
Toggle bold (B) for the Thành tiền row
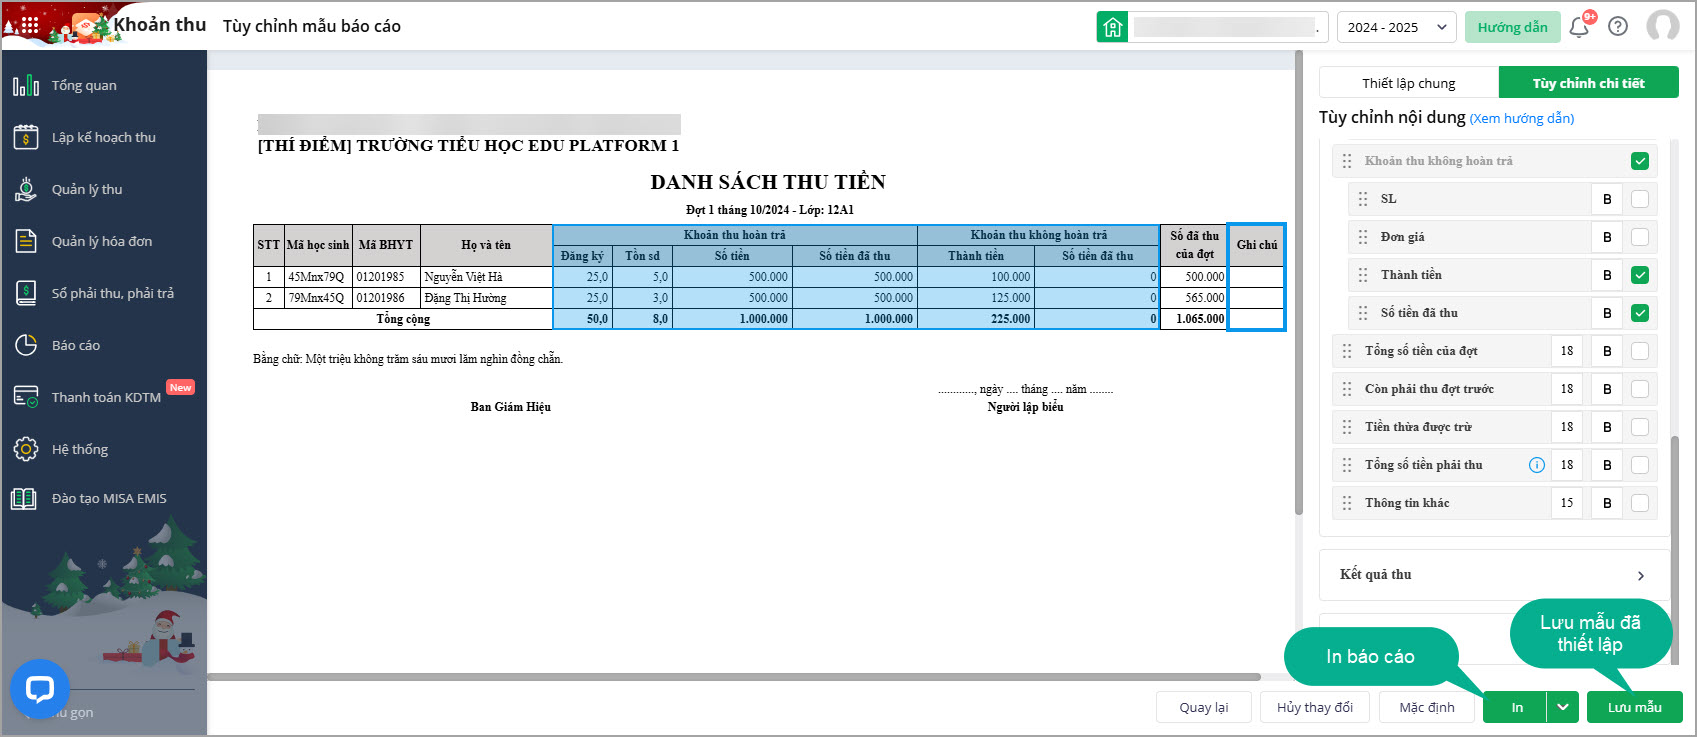1607,275
